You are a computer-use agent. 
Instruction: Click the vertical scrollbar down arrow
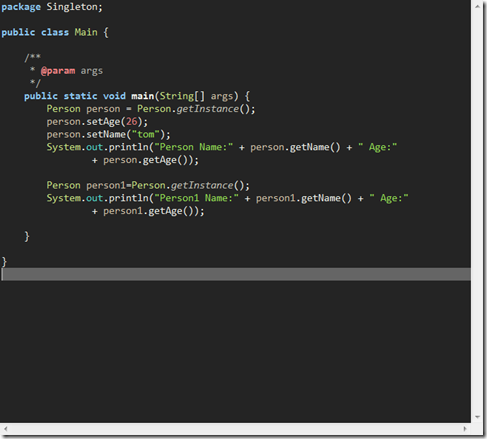477,417
